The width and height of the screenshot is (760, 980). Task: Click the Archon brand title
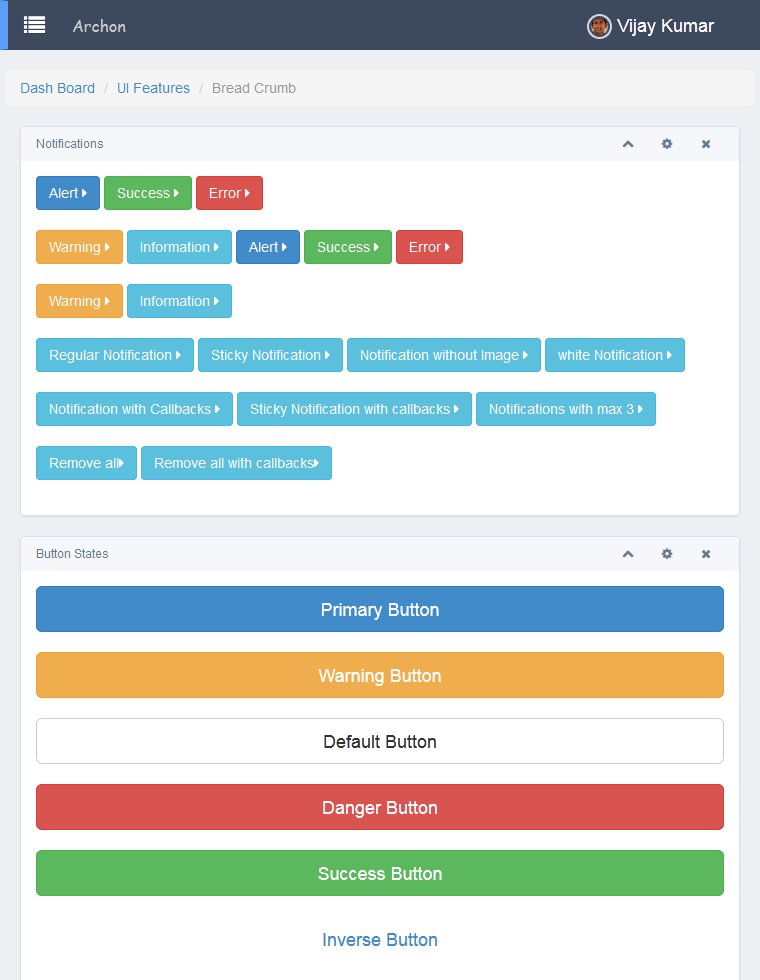[x=99, y=26]
